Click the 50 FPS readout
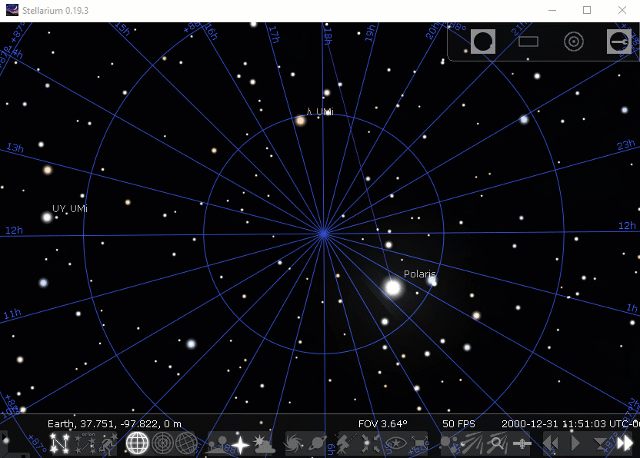The width and height of the screenshot is (640, 458). click(459, 424)
